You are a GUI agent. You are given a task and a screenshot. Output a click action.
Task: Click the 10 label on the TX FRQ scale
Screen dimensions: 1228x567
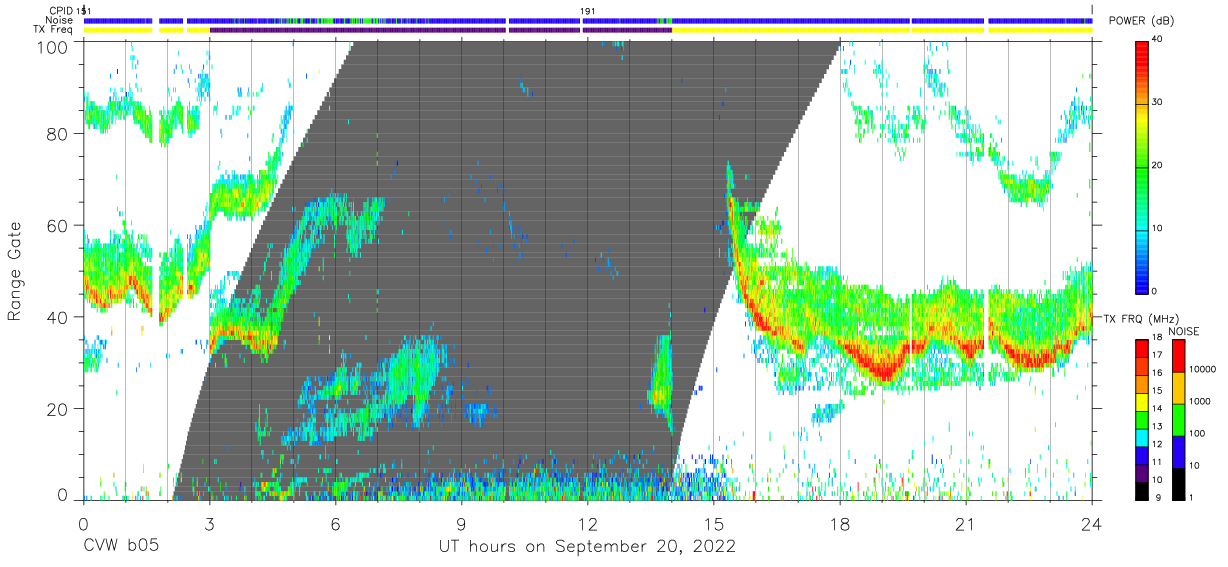[1157, 480]
